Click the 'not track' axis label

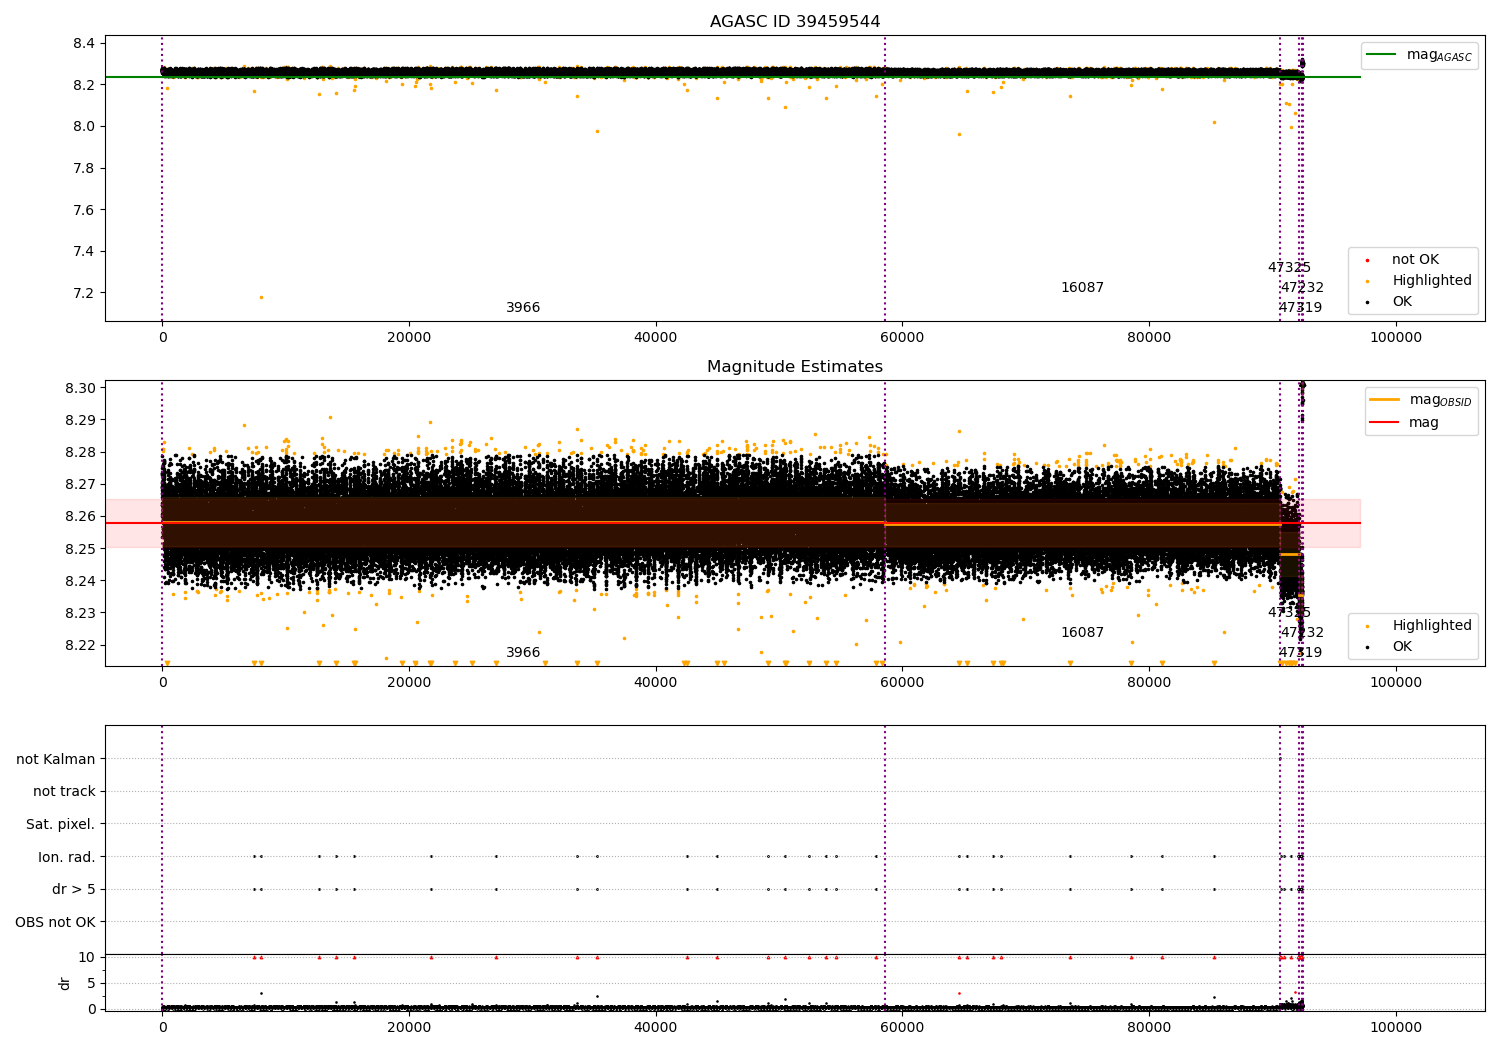click(64, 791)
